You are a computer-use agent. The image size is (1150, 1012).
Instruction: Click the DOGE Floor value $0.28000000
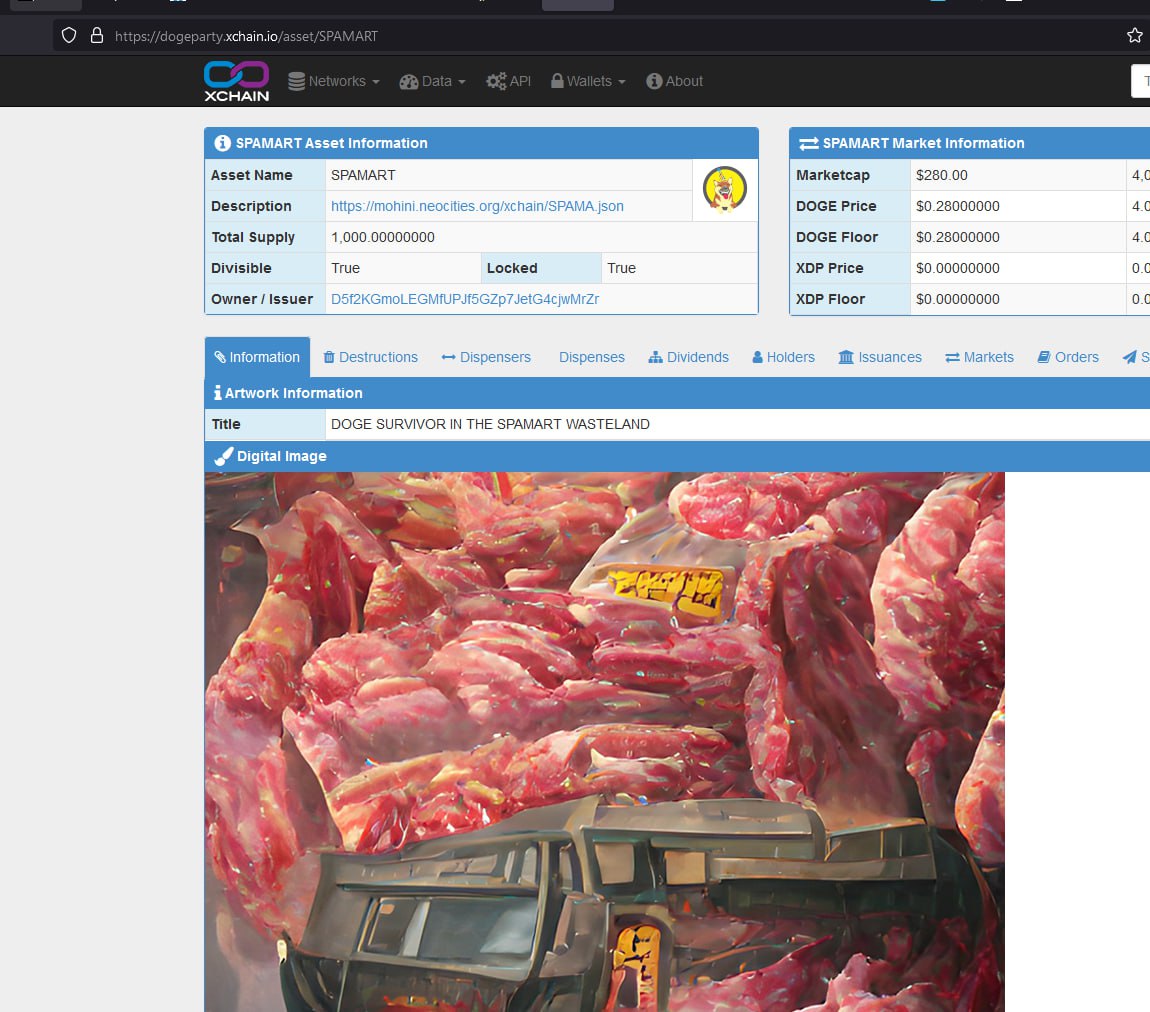958,237
